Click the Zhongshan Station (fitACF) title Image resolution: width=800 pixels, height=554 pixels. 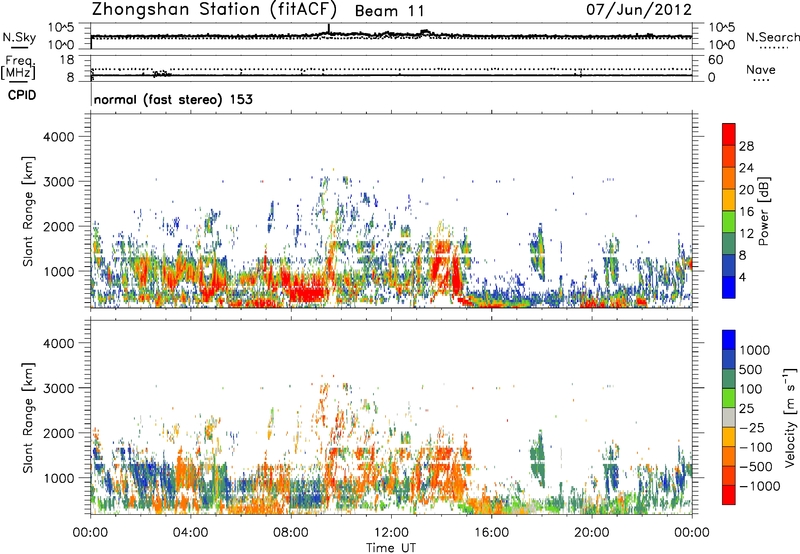pyautogui.click(x=214, y=9)
